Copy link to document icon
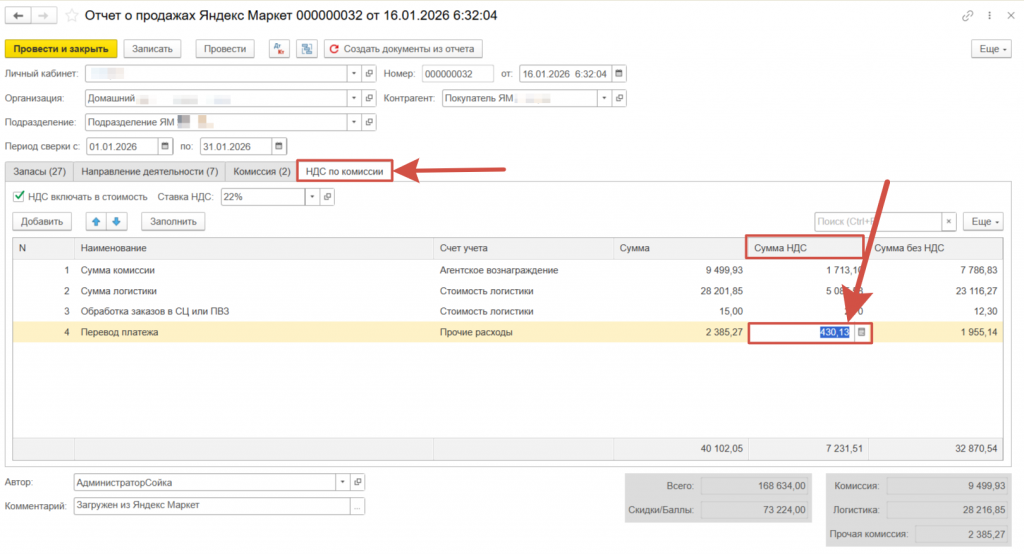 967,16
